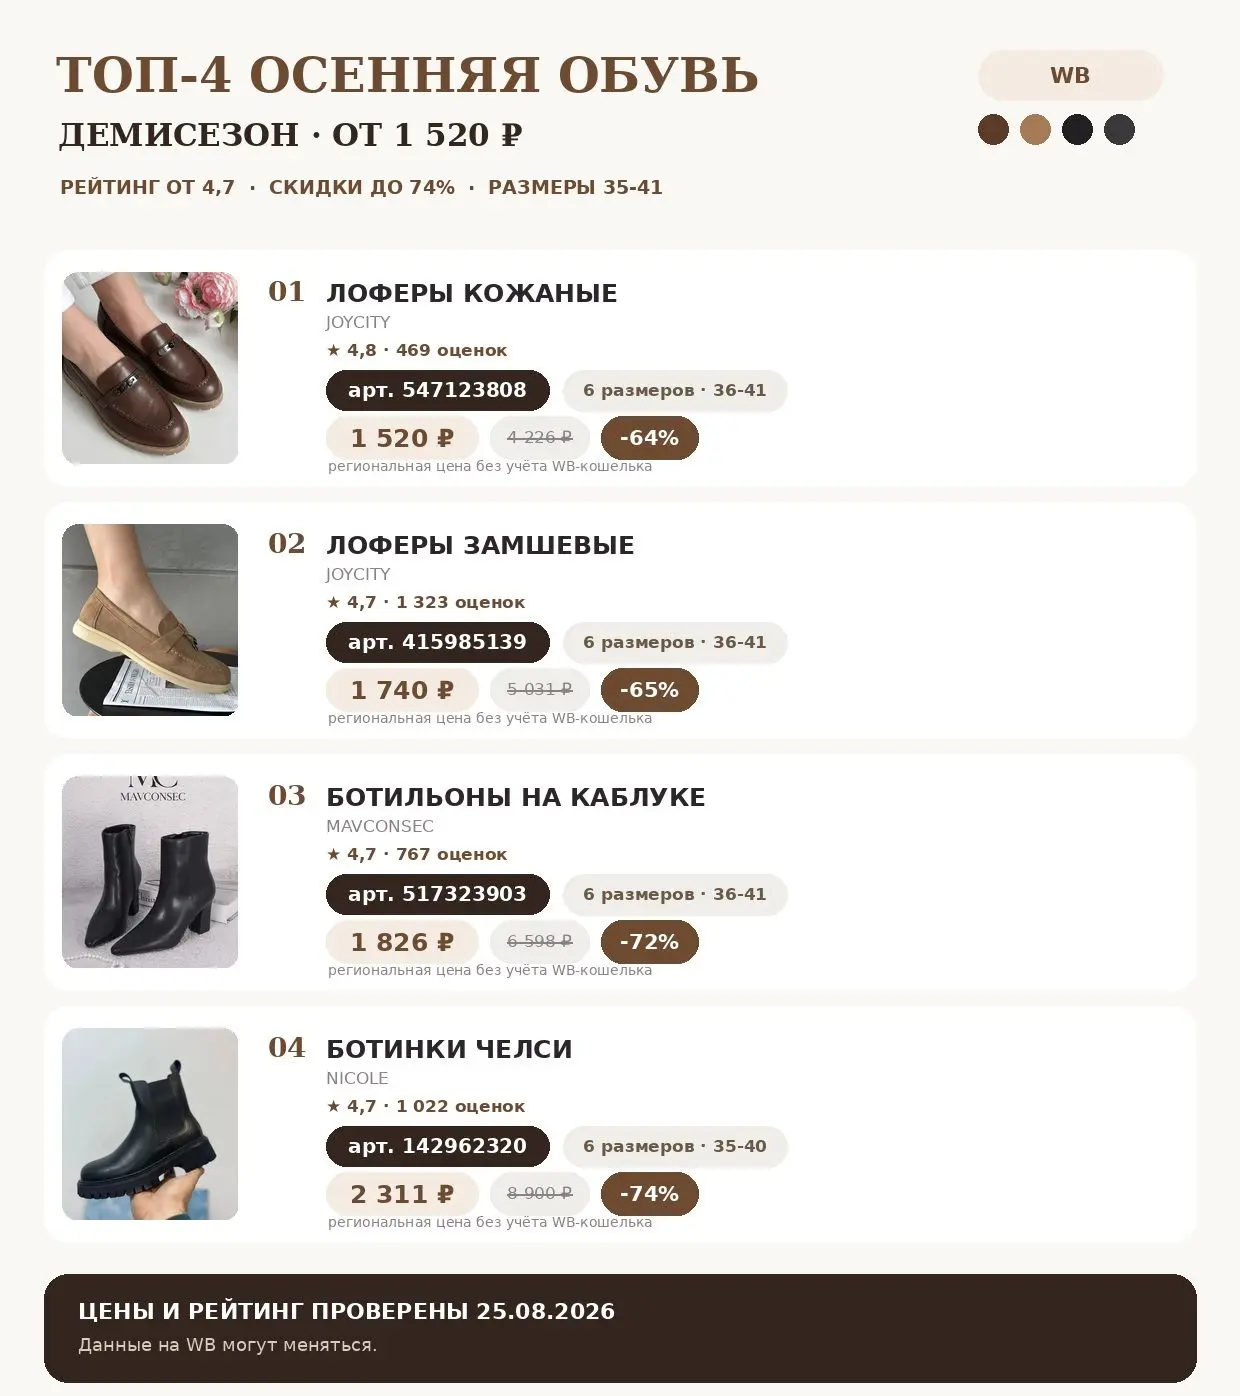Image resolution: width=1240 pixels, height=1396 pixels.
Task: Select the 6 размеров 35-40 size pill
Action: tap(675, 1146)
